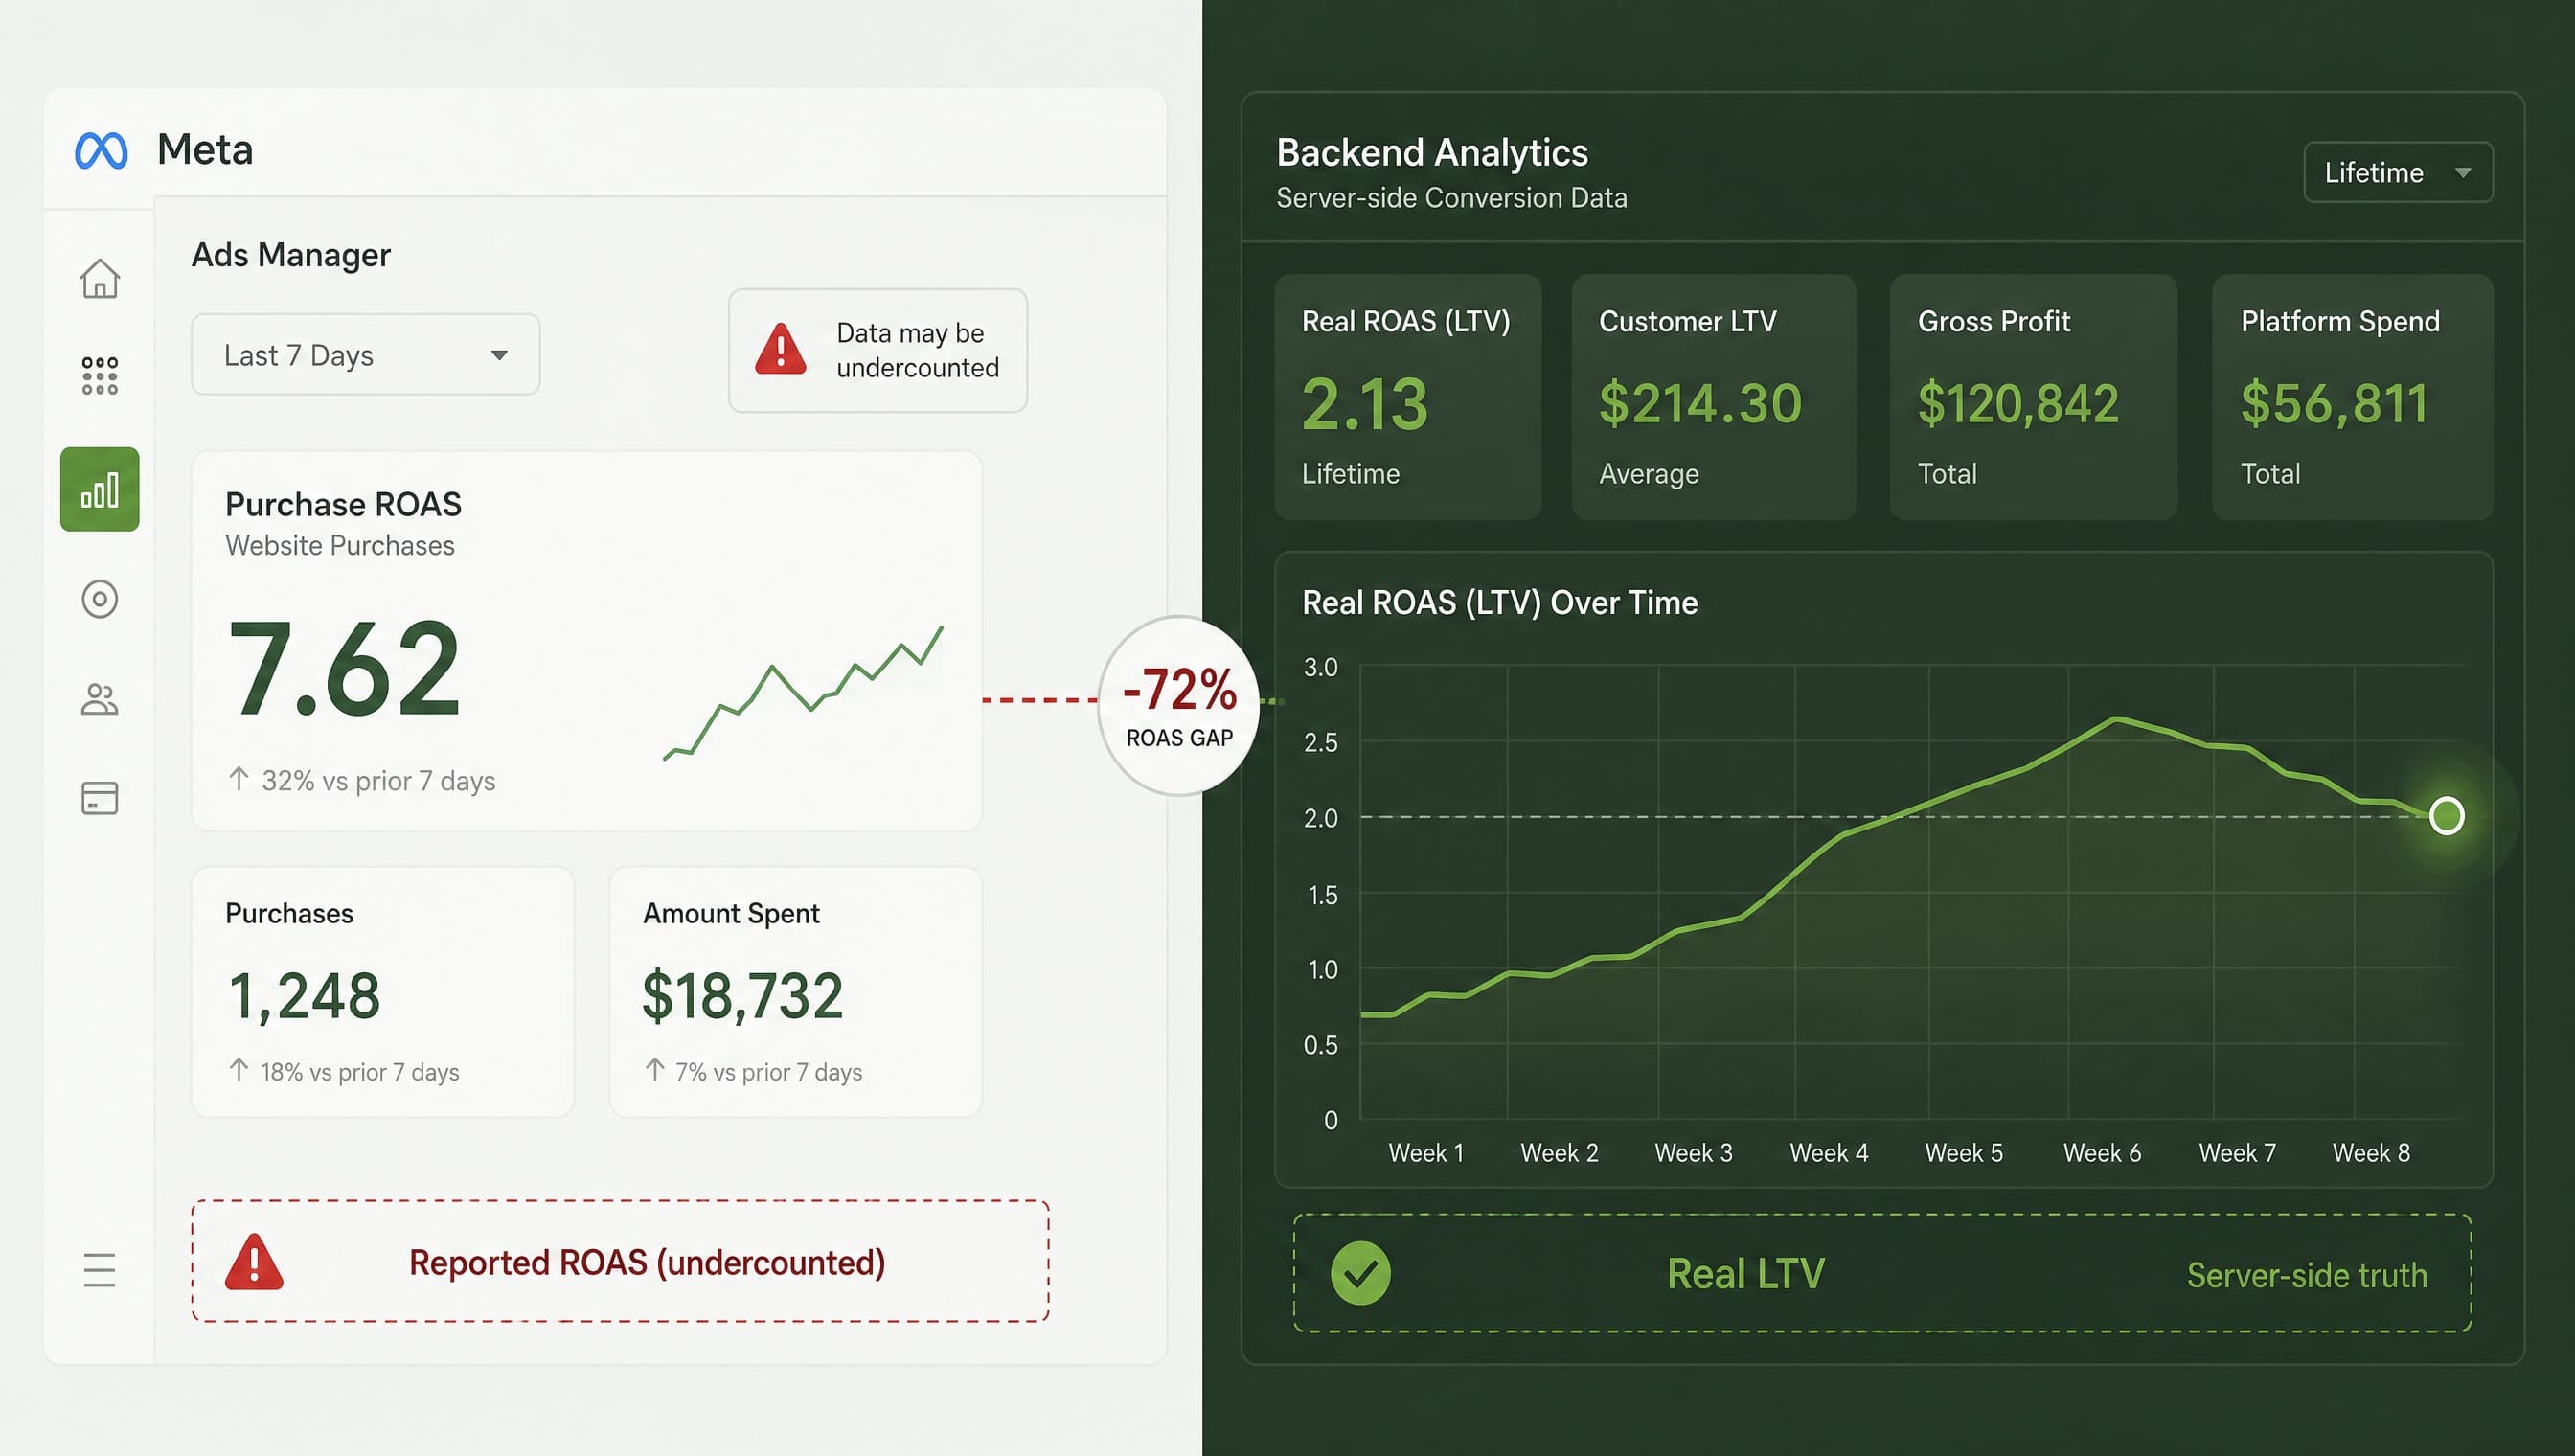Click the Purchase ROAS sparkline chart
Viewport: 2575px width, 1456px height.
tap(803, 693)
